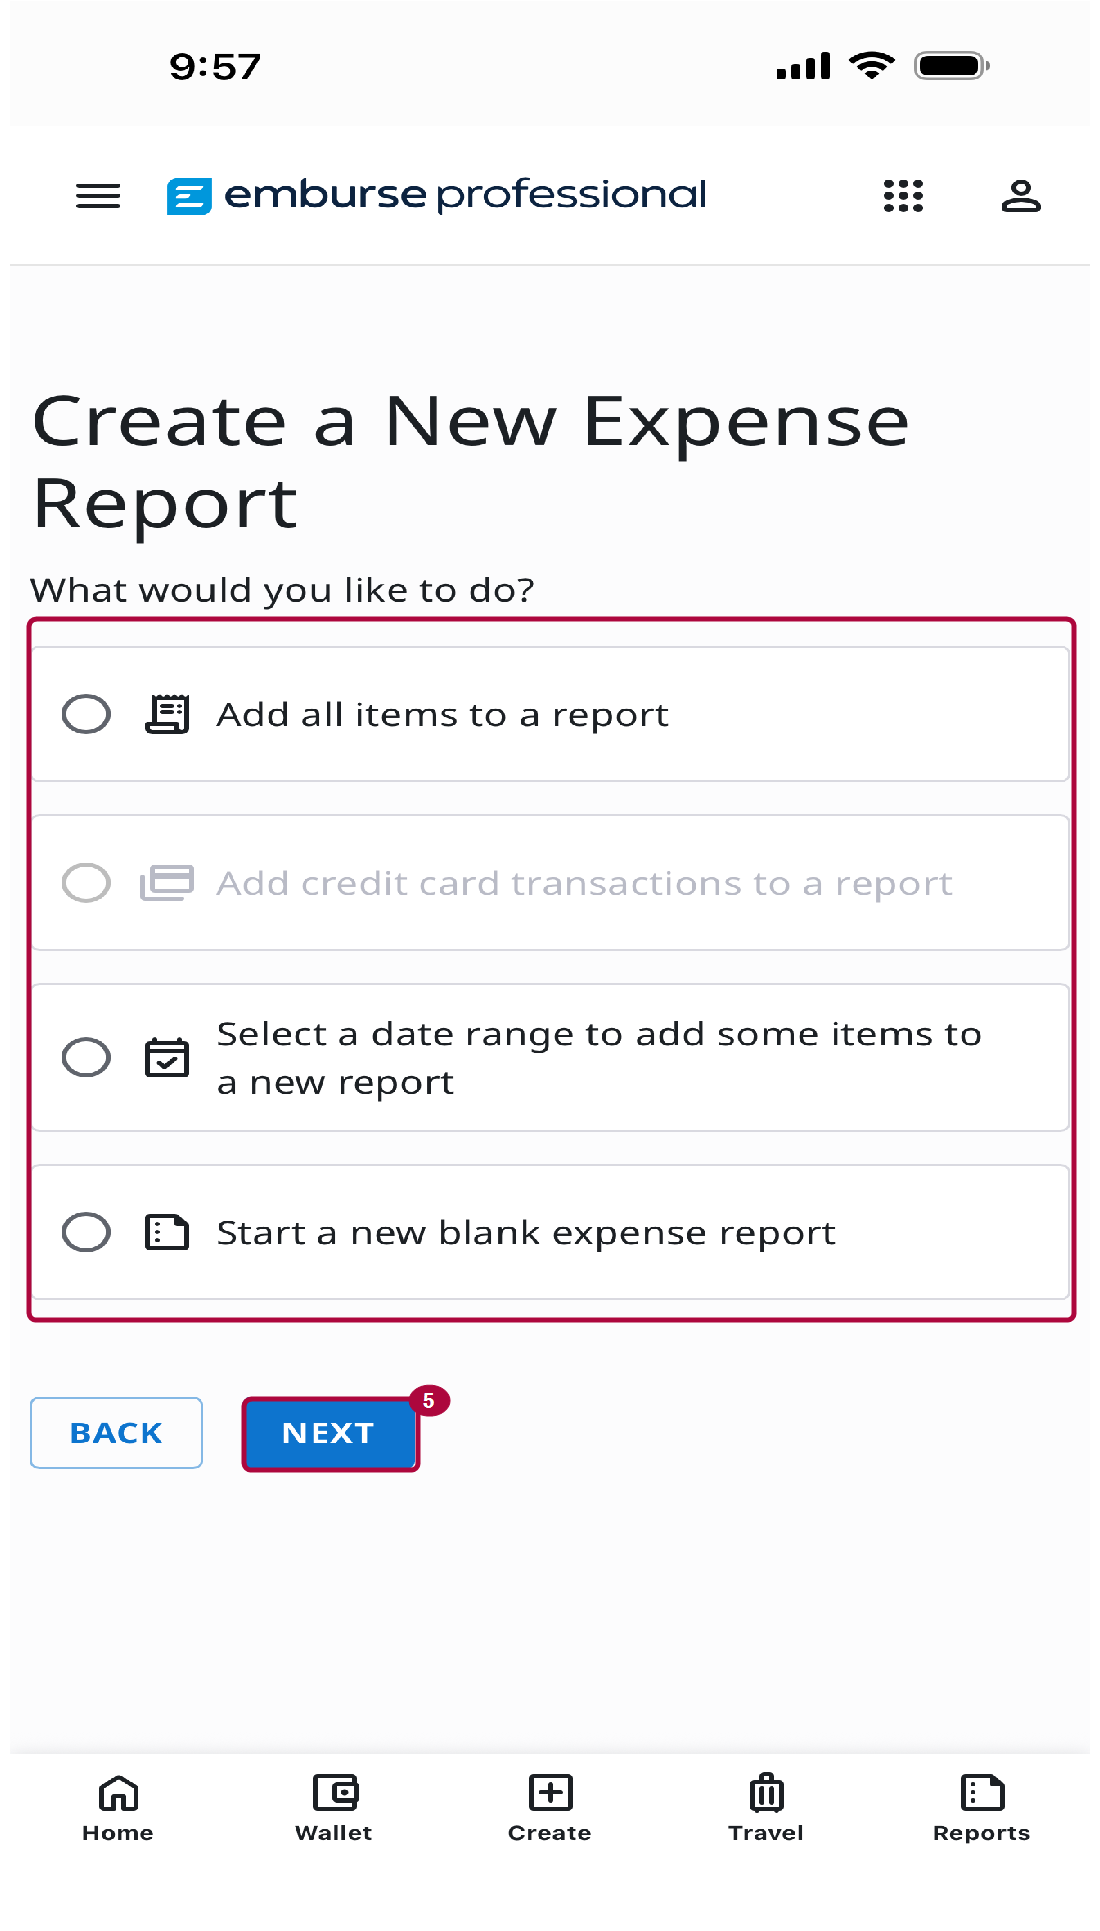The height and width of the screenshot is (1931, 1100).
Task: Select 'Add all items to a report' radio
Action: (87, 714)
